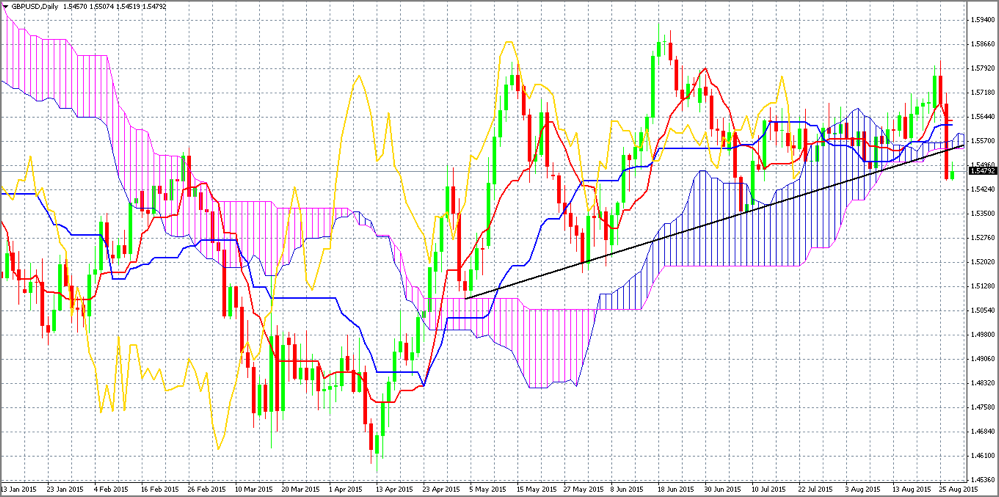Click the 1.50540 level on price scale
Image resolution: width=999 pixels, height=497 pixels.
coord(982,310)
